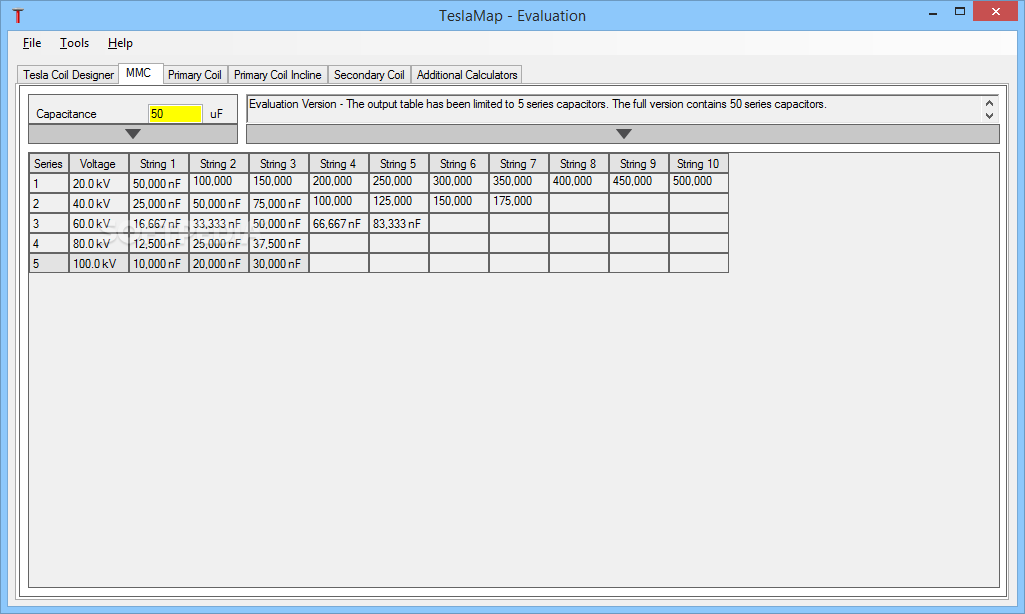The height and width of the screenshot is (614, 1025).
Task: Click the evaluation version message text
Action: pos(537,104)
